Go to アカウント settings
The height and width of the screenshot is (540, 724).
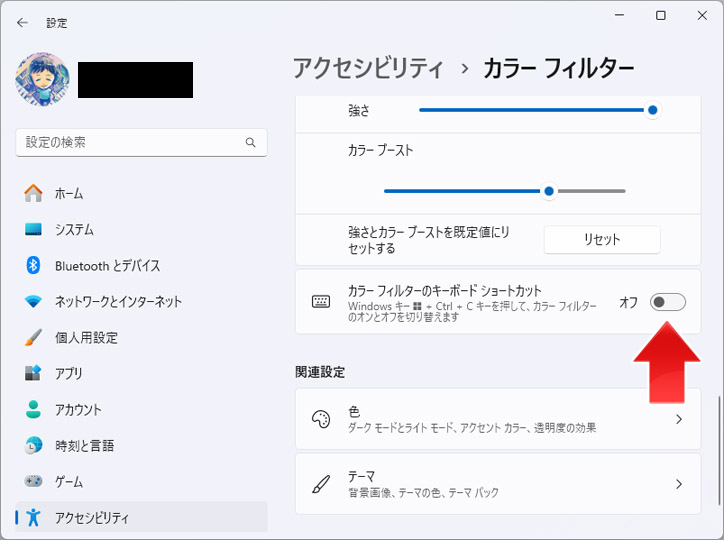[x=141, y=409]
